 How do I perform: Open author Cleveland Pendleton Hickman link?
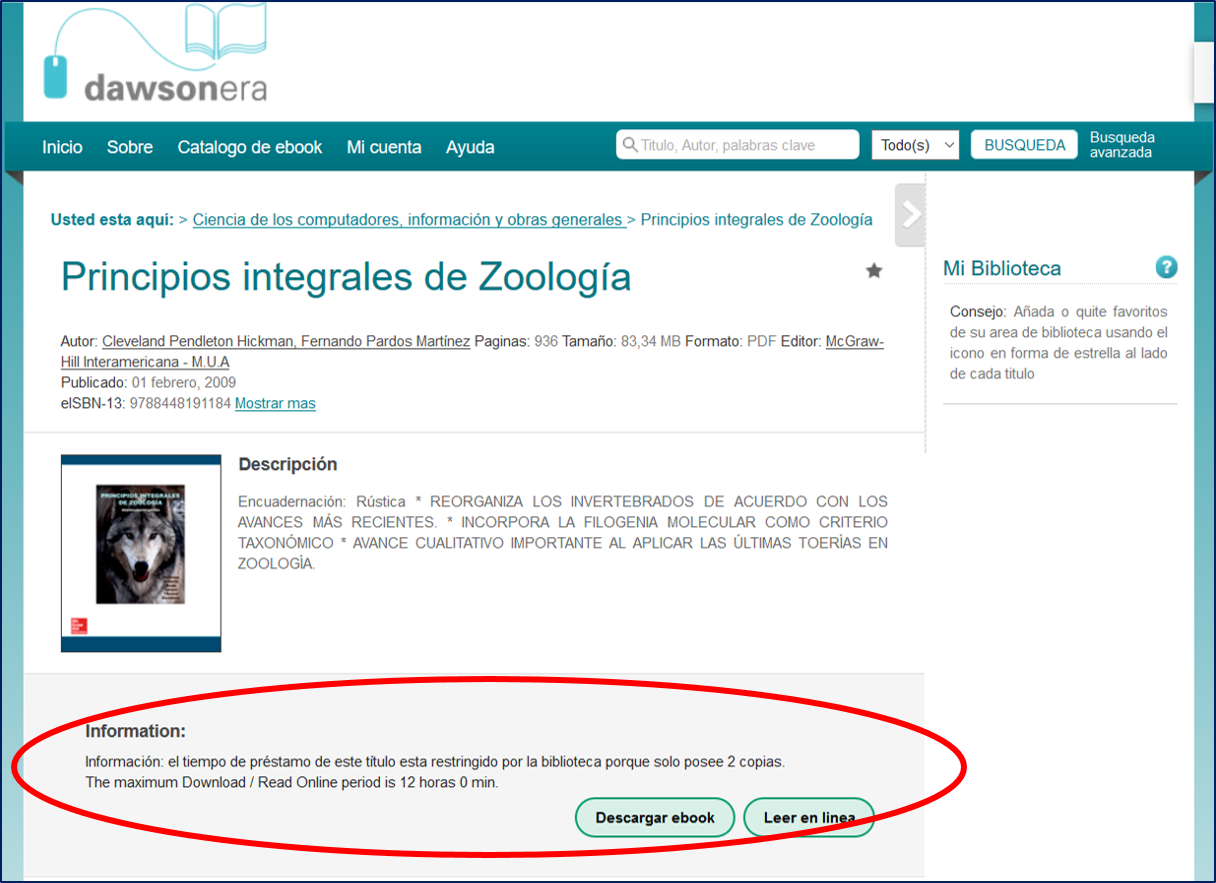pyautogui.click(x=197, y=342)
